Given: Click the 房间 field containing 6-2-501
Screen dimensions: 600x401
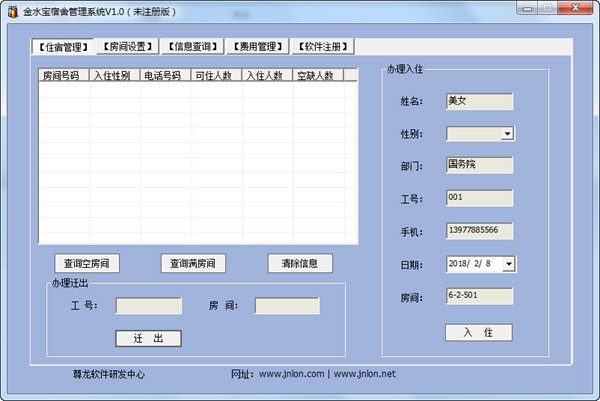Looking at the screenshot, I should [479, 296].
